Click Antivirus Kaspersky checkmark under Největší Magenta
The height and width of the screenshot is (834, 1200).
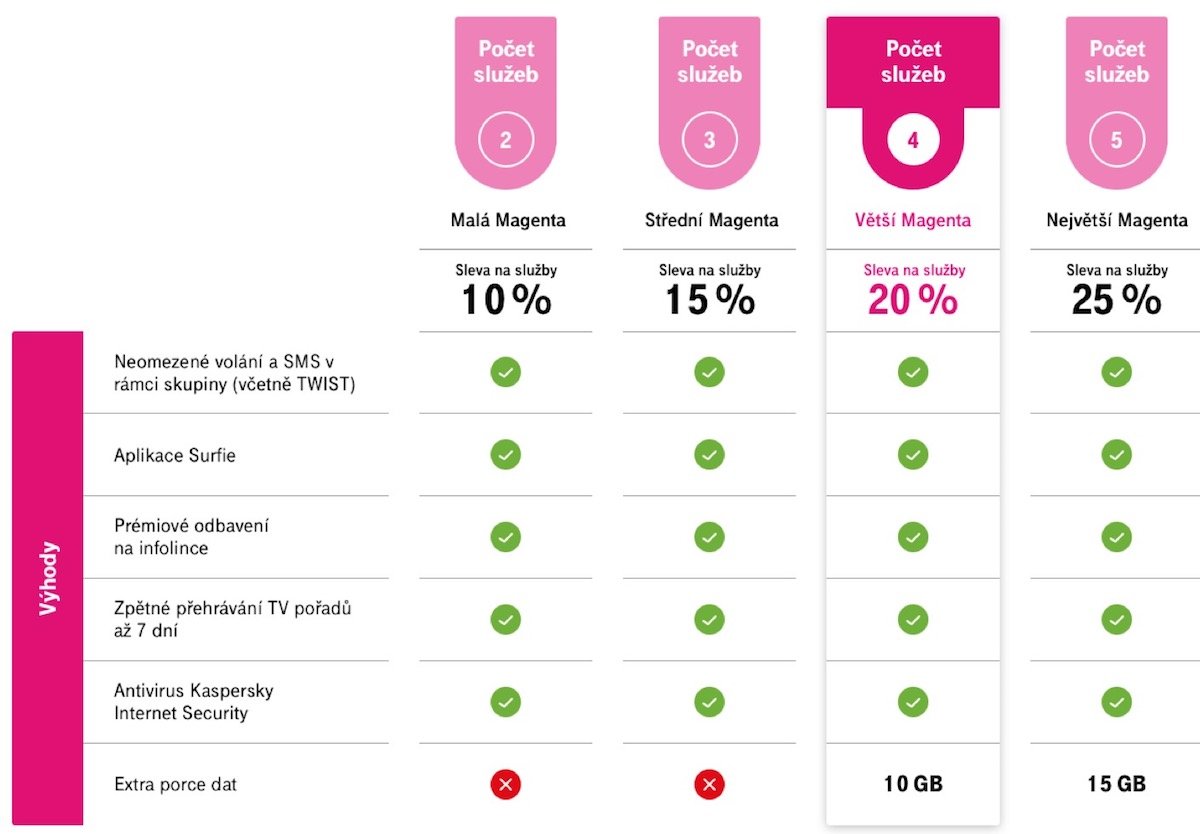click(1116, 702)
